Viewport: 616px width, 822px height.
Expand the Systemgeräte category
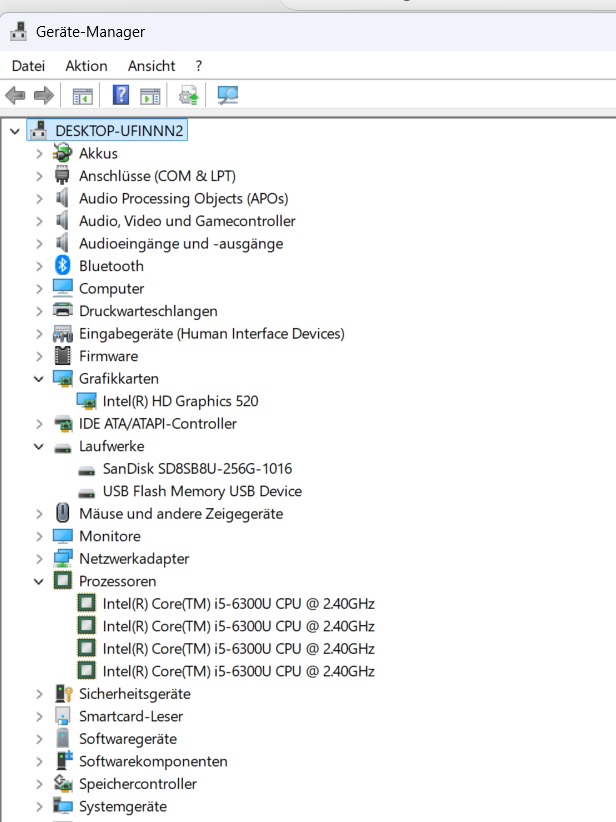(39, 807)
